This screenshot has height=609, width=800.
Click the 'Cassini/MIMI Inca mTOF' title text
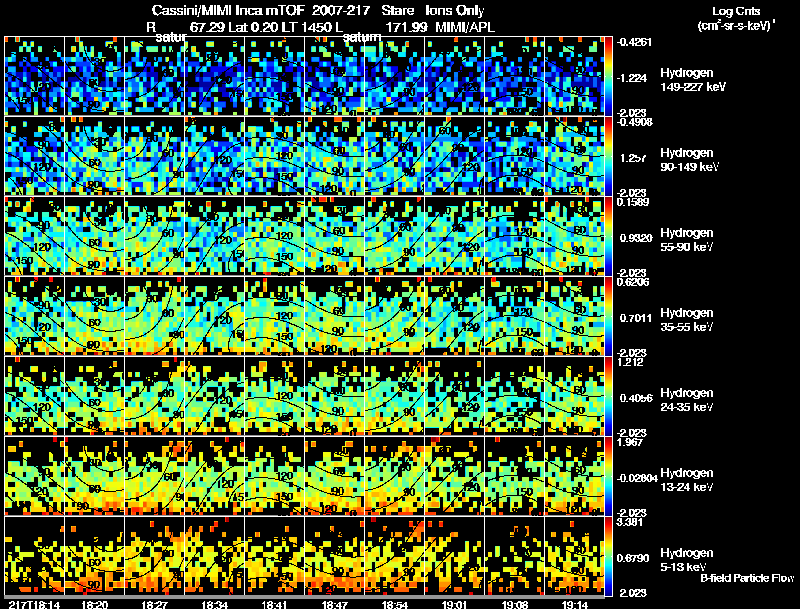click(x=228, y=11)
